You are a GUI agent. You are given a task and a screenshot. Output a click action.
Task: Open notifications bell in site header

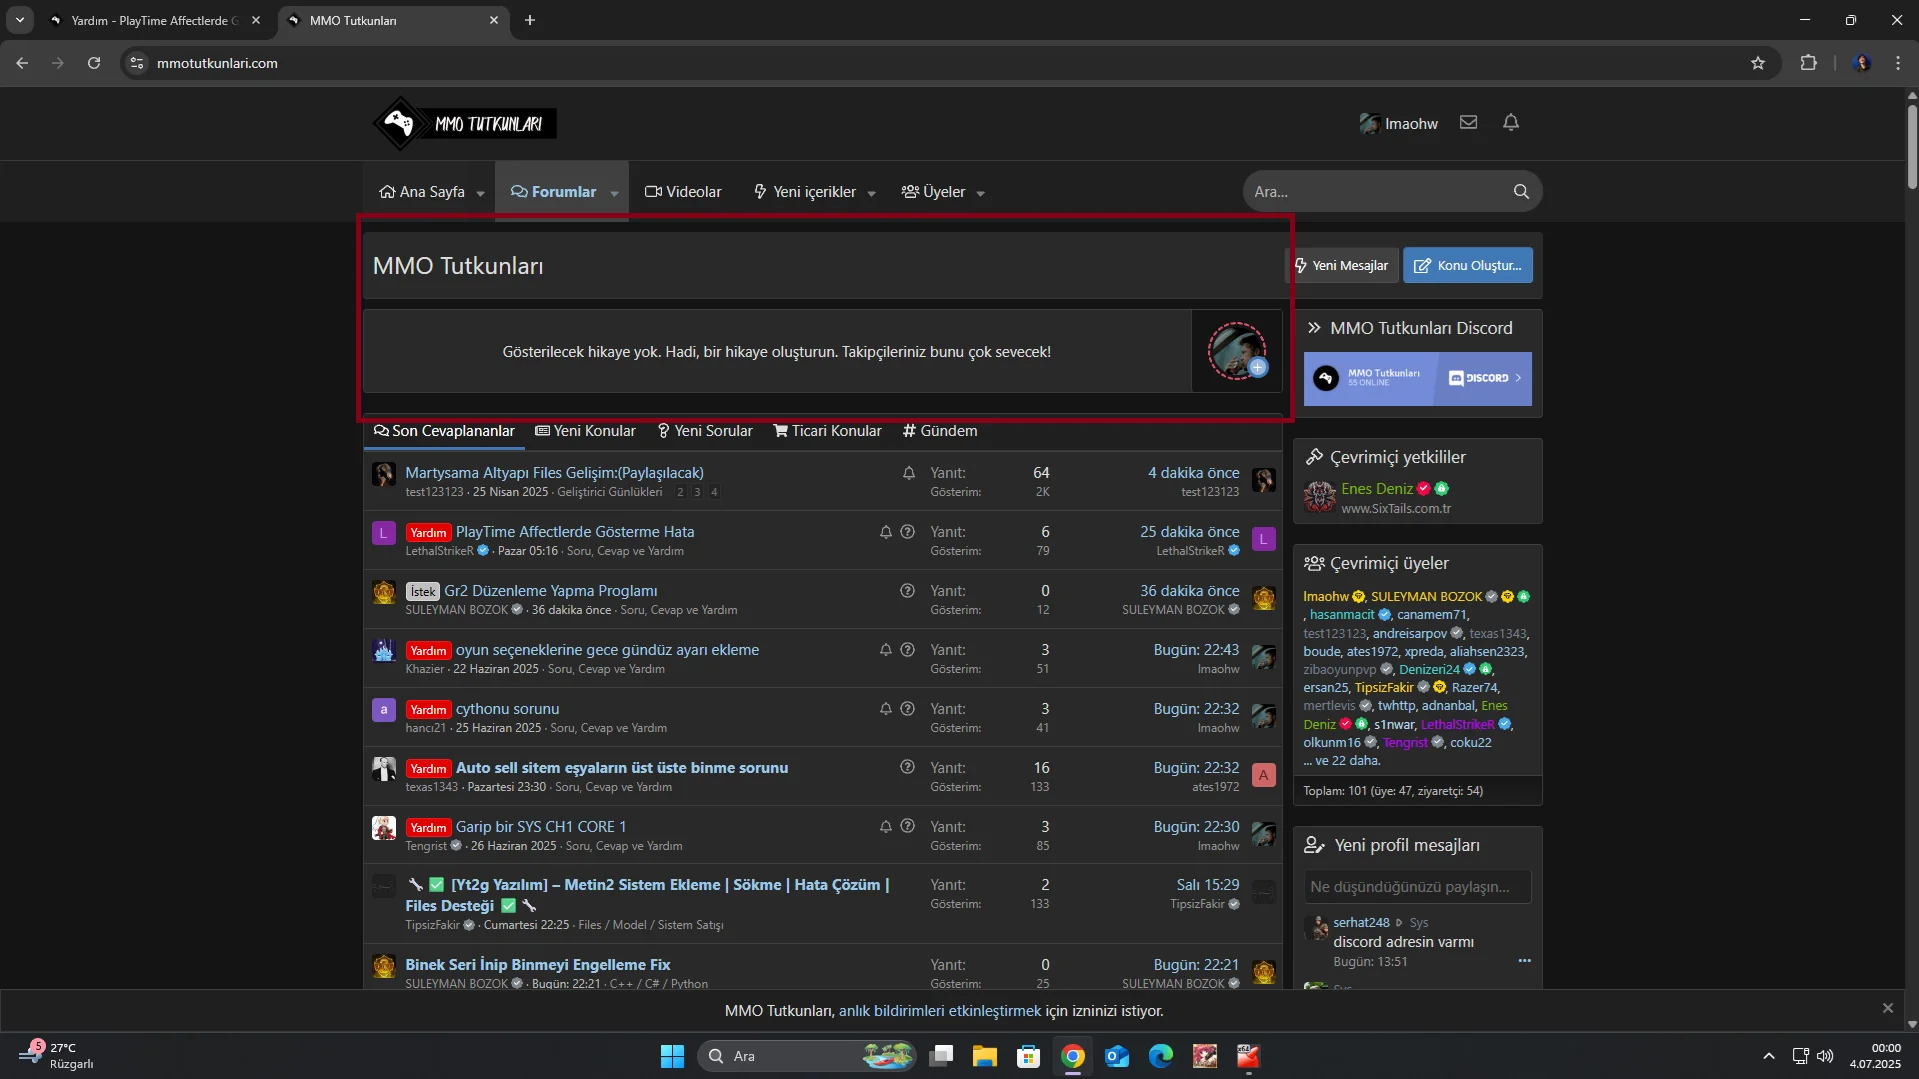point(1511,122)
